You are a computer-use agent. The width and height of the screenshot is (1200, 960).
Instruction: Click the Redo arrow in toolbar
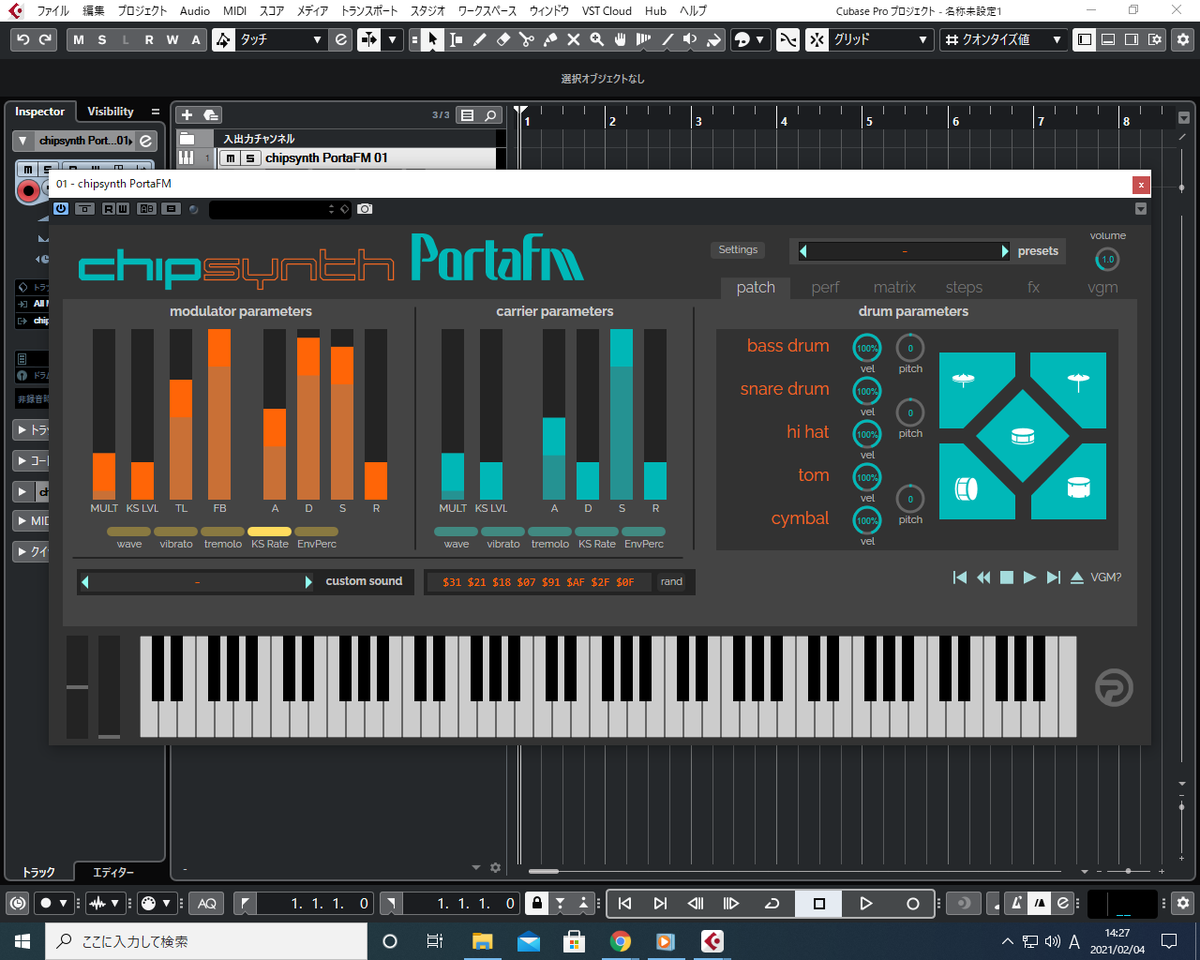[47, 40]
